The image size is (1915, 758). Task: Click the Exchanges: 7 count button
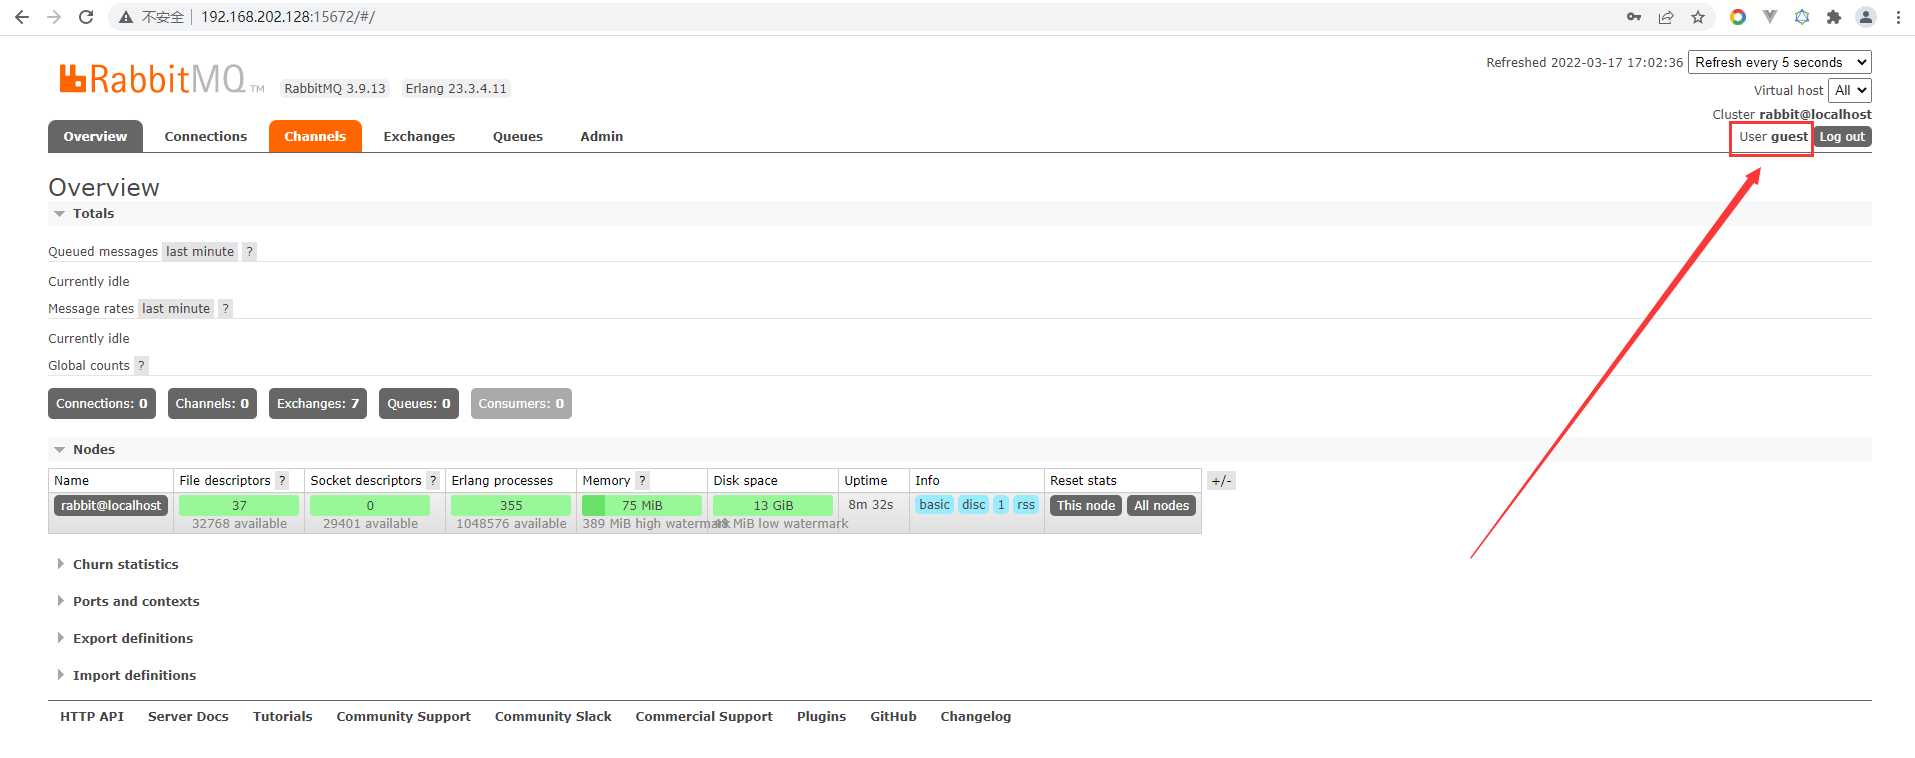(x=318, y=404)
